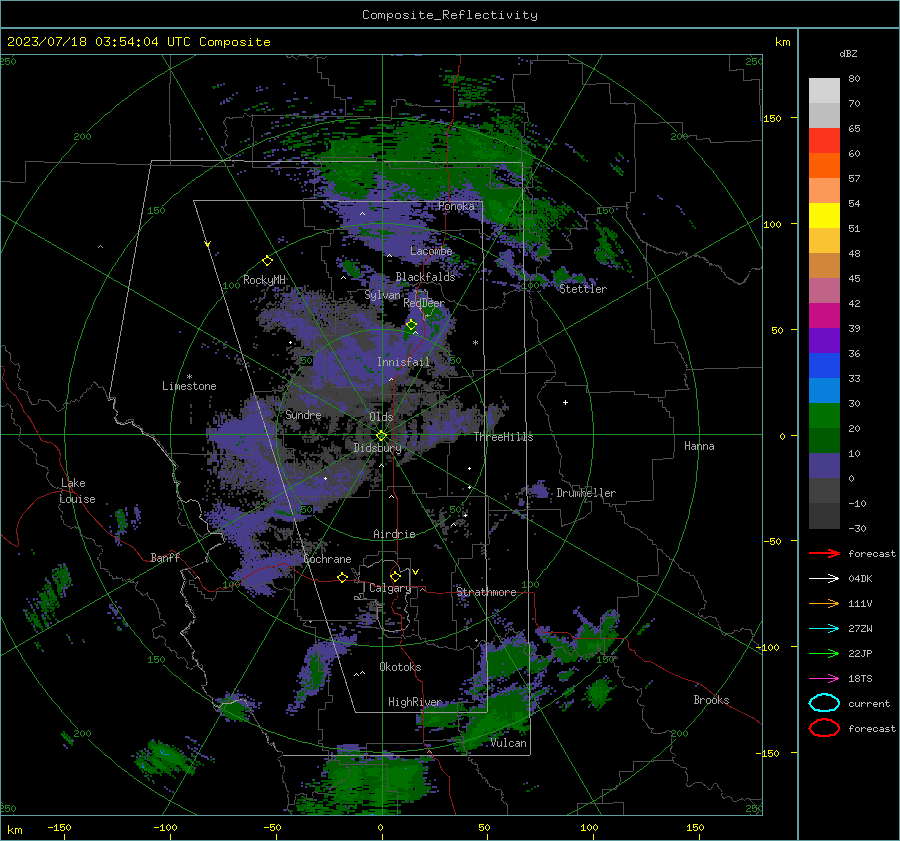Image resolution: width=900 pixels, height=841 pixels.
Task: Click the Airdrie city label
Action: 394,534
